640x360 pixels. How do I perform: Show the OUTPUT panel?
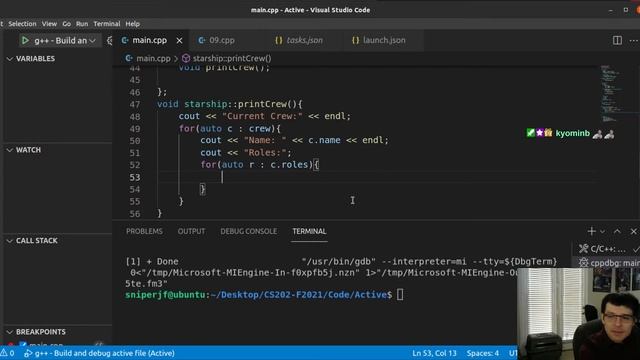coord(191,231)
